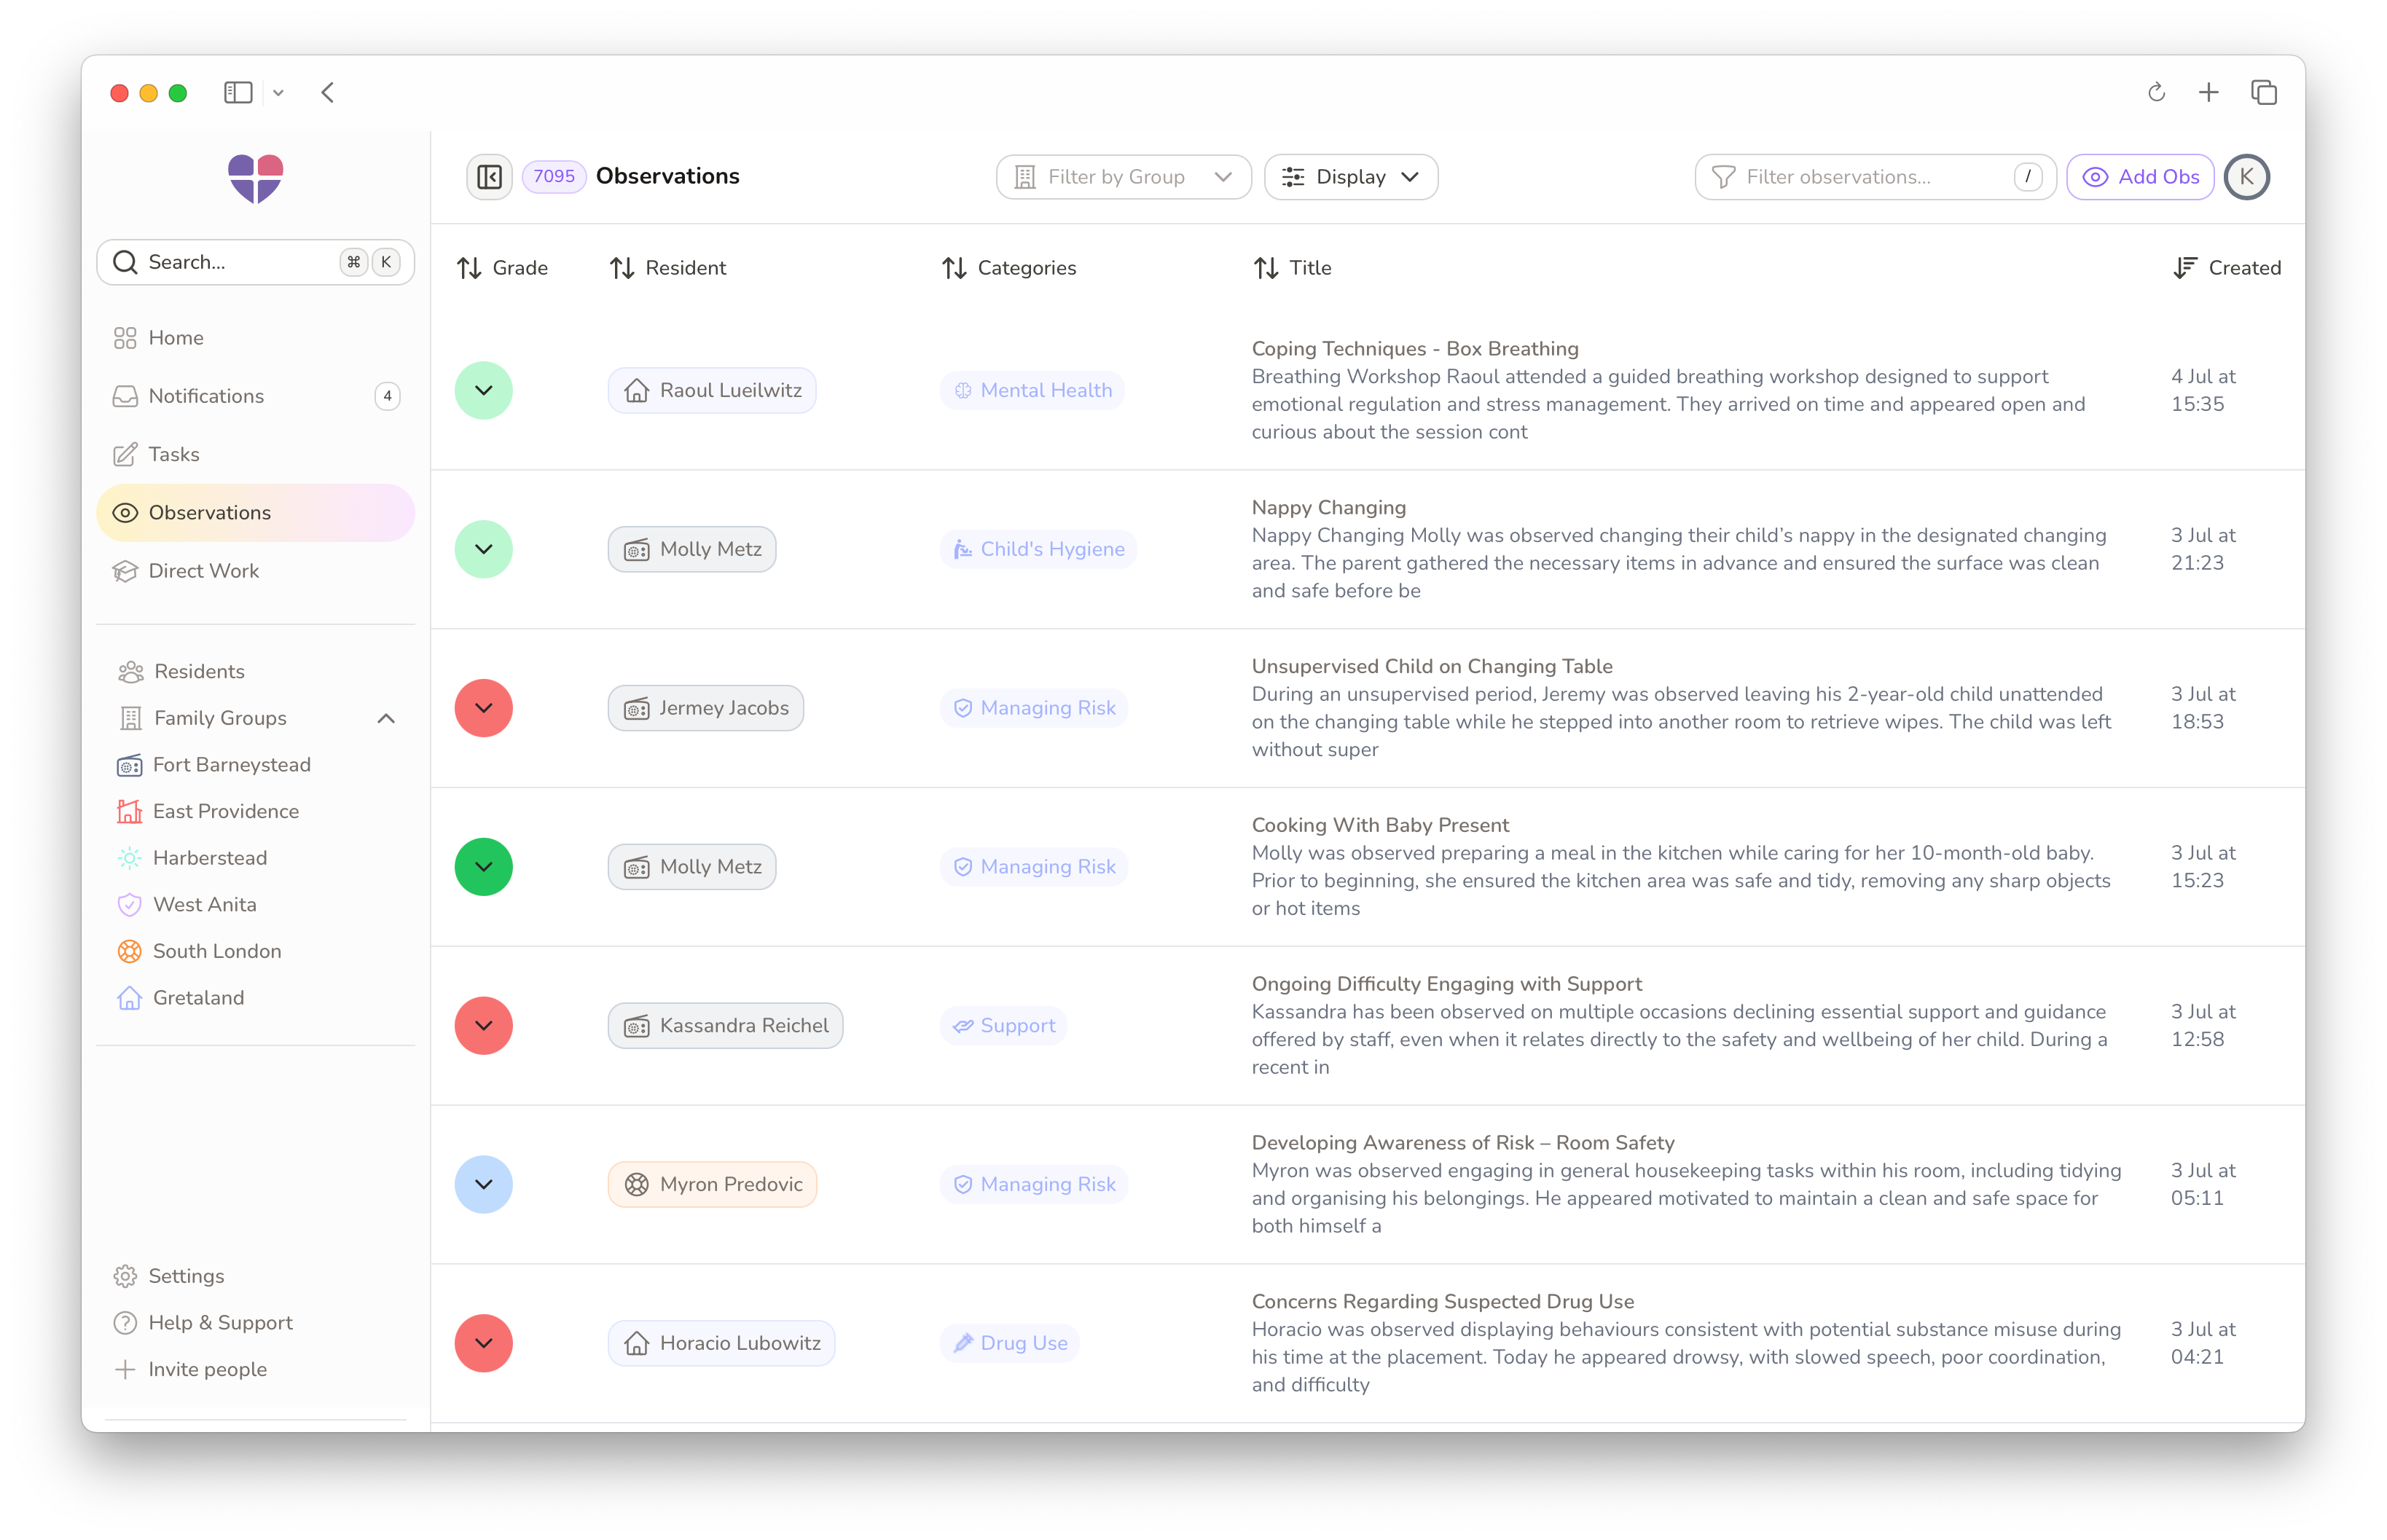Screen dimensions: 2387x1540
Task: Reload the page with the refresh icon
Action: [x=2157, y=93]
